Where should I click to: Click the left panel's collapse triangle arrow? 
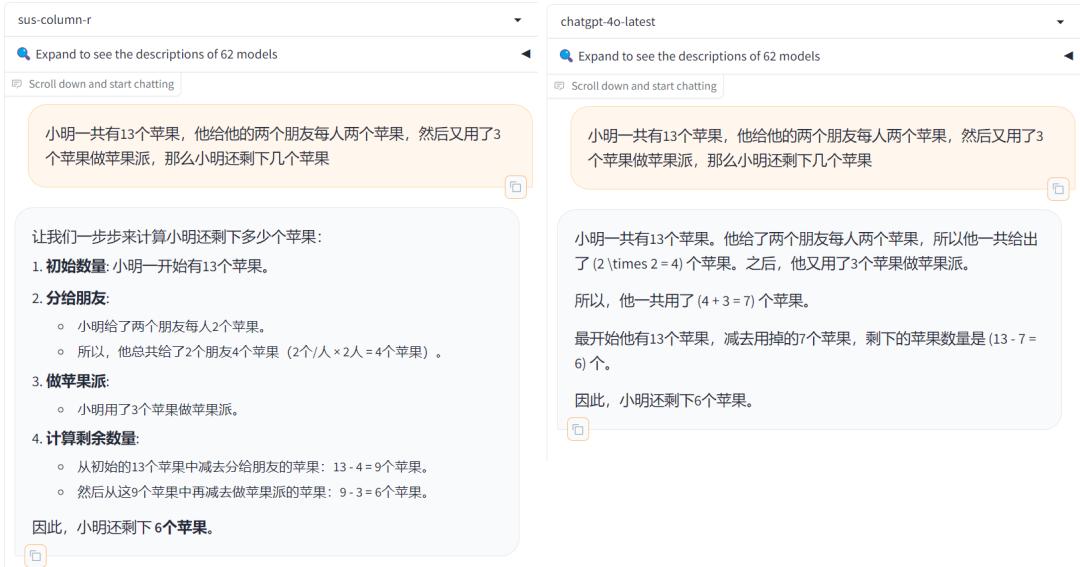coord(526,54)
